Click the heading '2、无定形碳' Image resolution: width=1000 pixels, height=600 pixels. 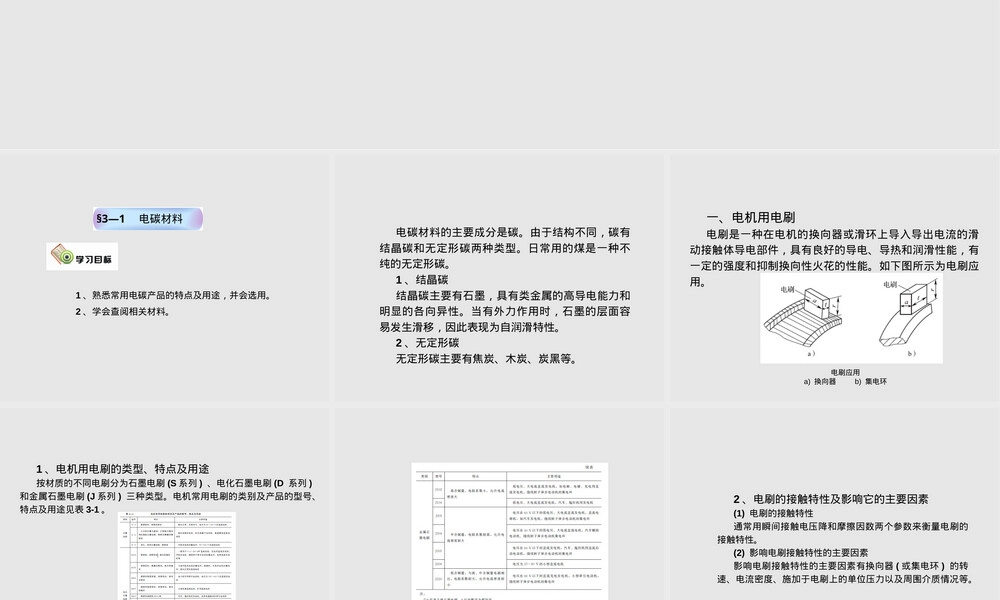point(427,343)
